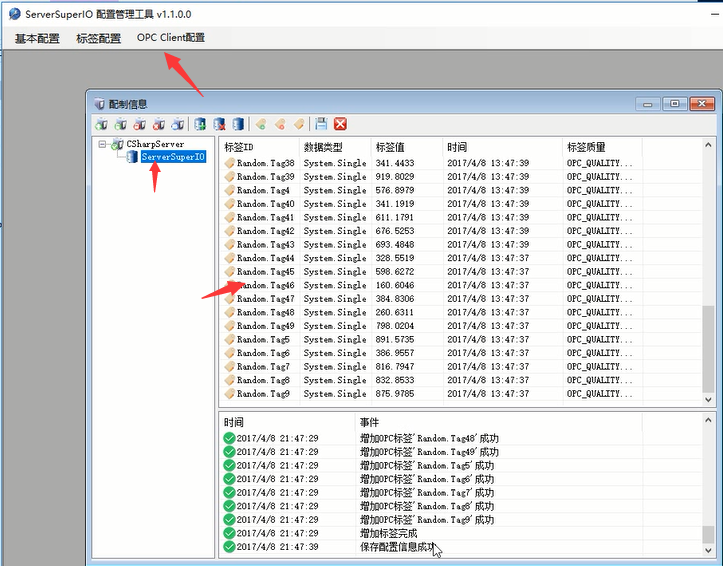Click the up arrow of the tag table scrollbar
The height and width of the screenshot is (566, 723).
(708, 145)
